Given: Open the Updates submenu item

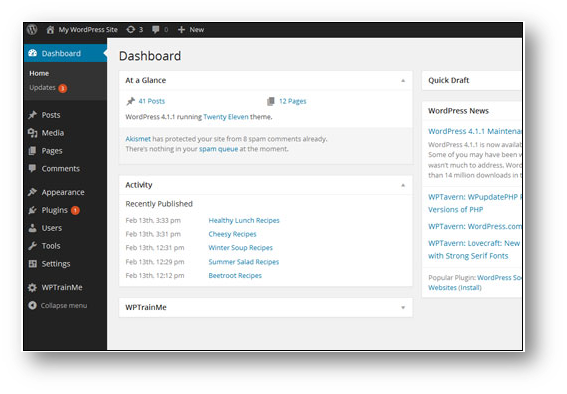Looking at the screenshot, I should (42, 87).
